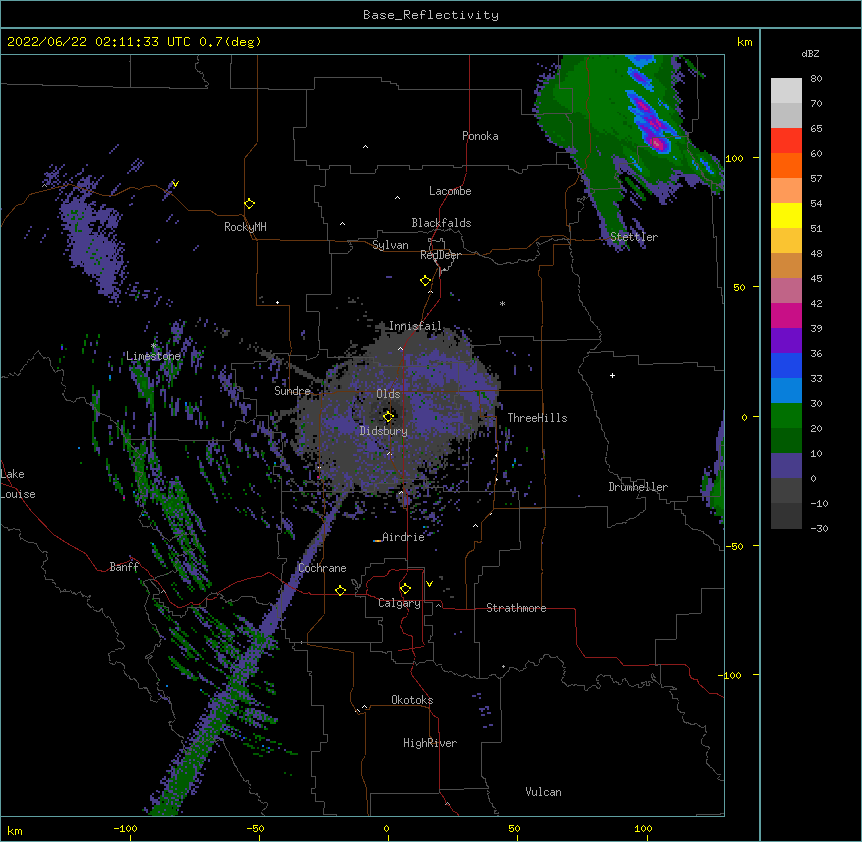Select the Lacombe city label
This screenshot has width=862, height=842.
click(450, 191)
